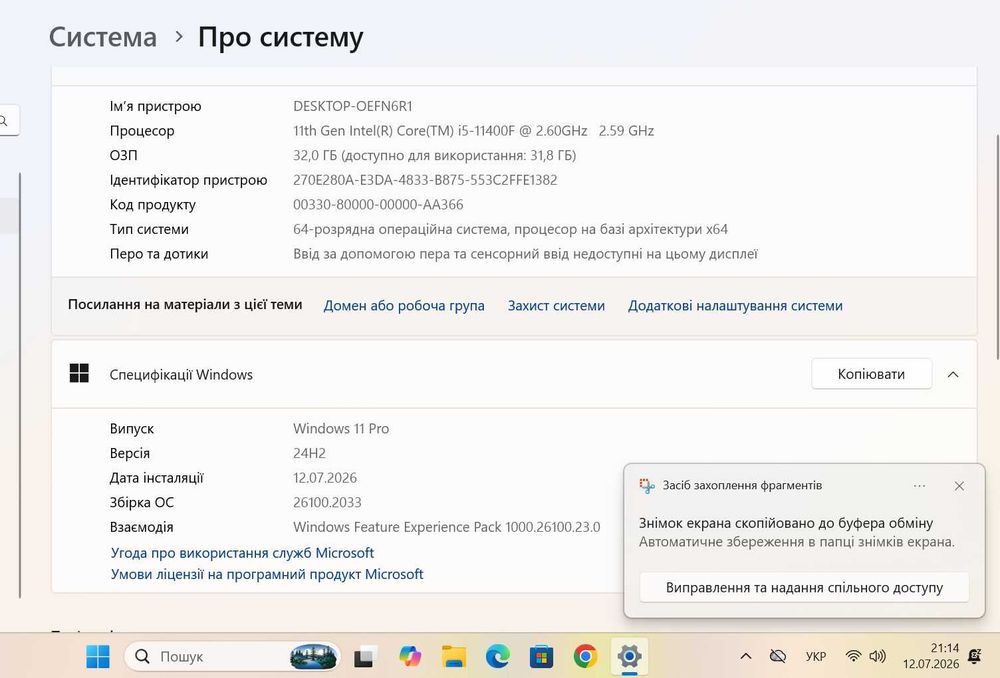Go back to Система breadcrumb
This screenshot has width=1000, height=678.
click(x=103, y=37)
